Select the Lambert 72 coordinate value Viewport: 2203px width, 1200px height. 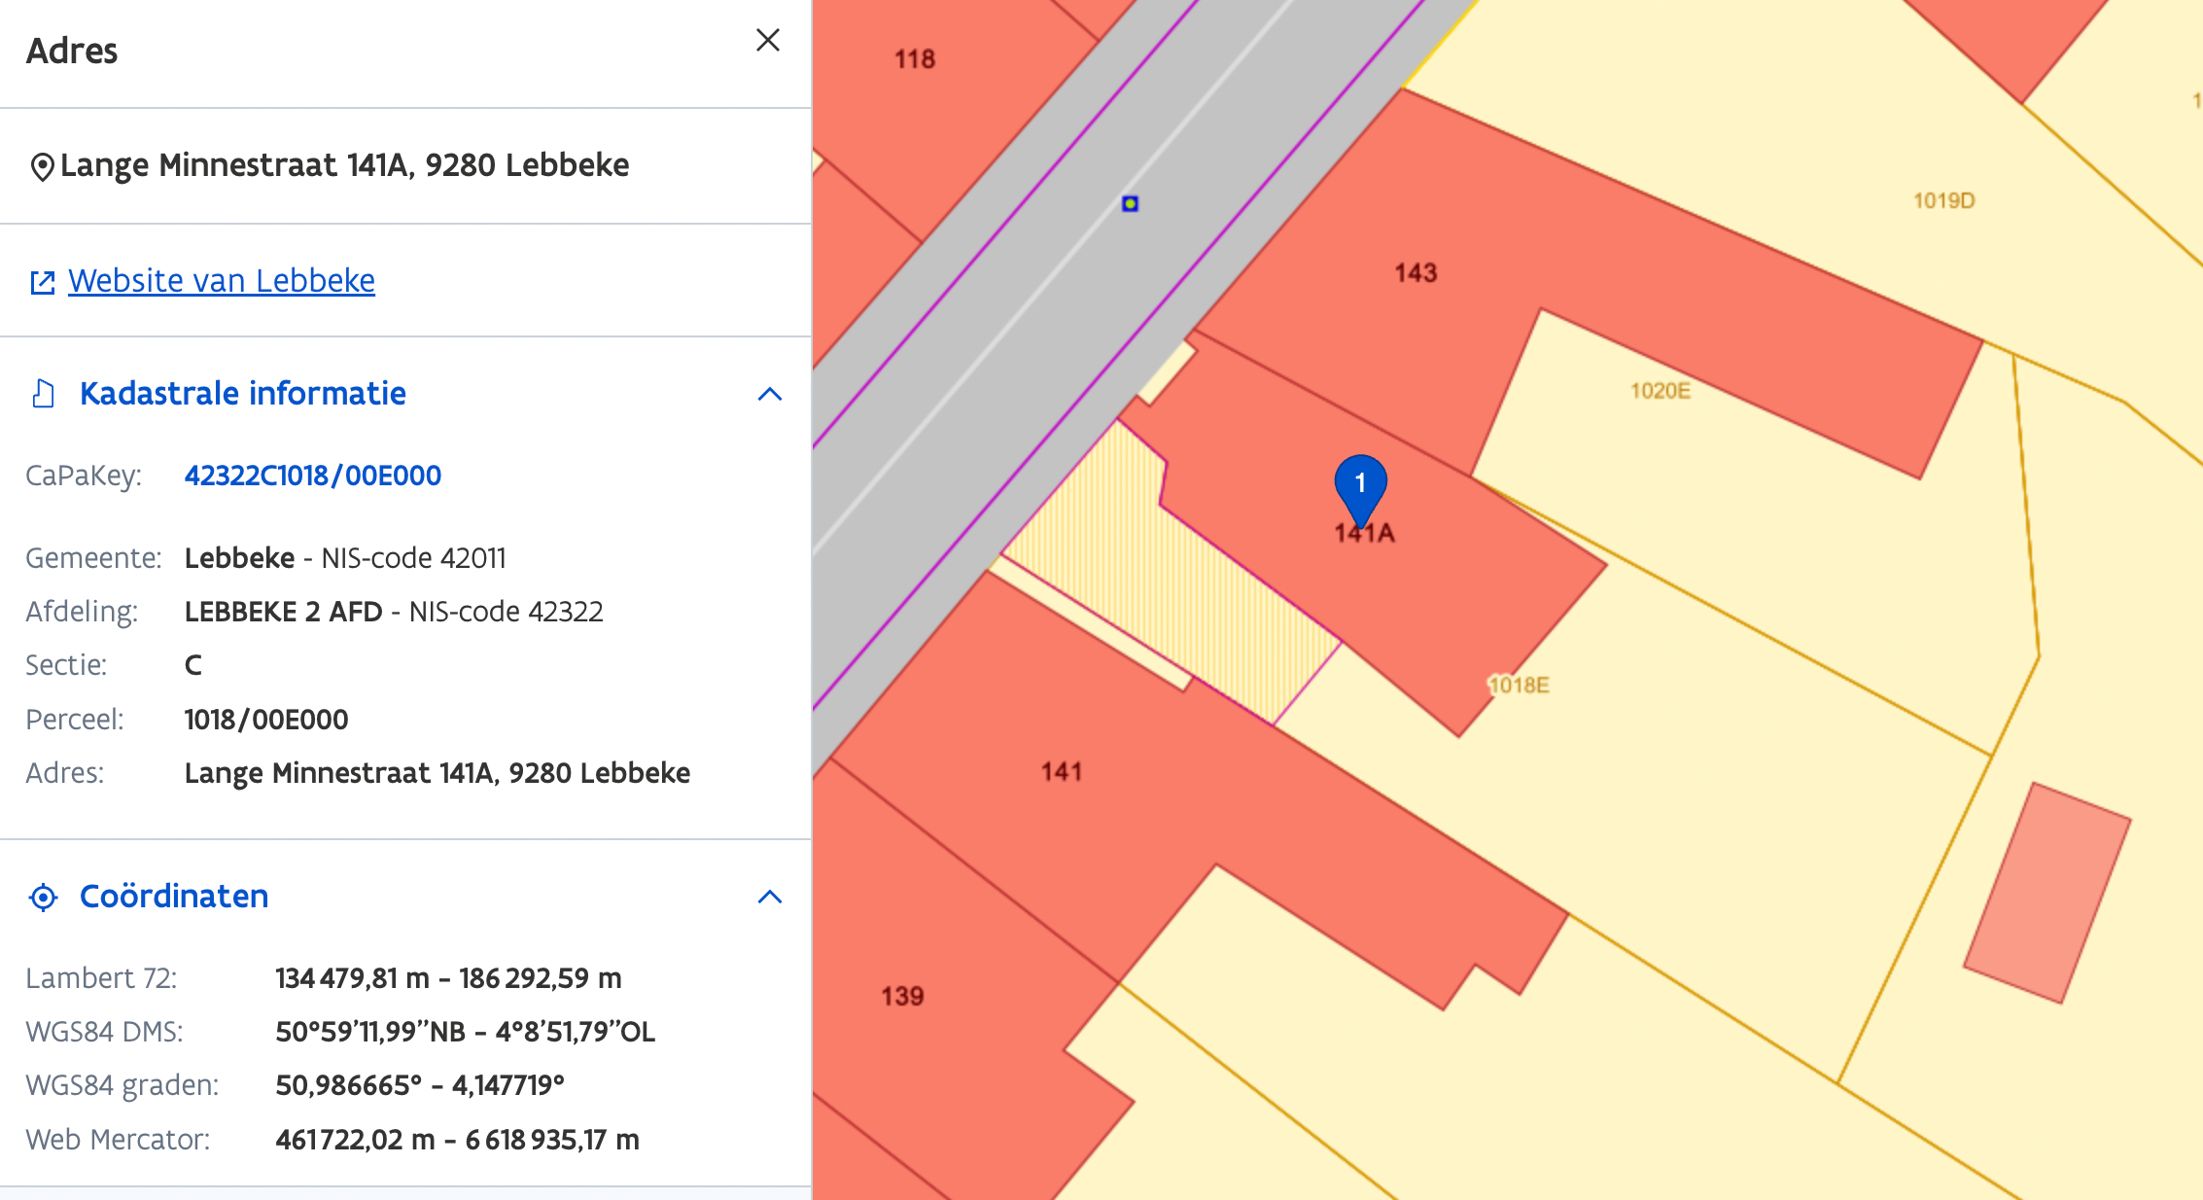point(448,978)
